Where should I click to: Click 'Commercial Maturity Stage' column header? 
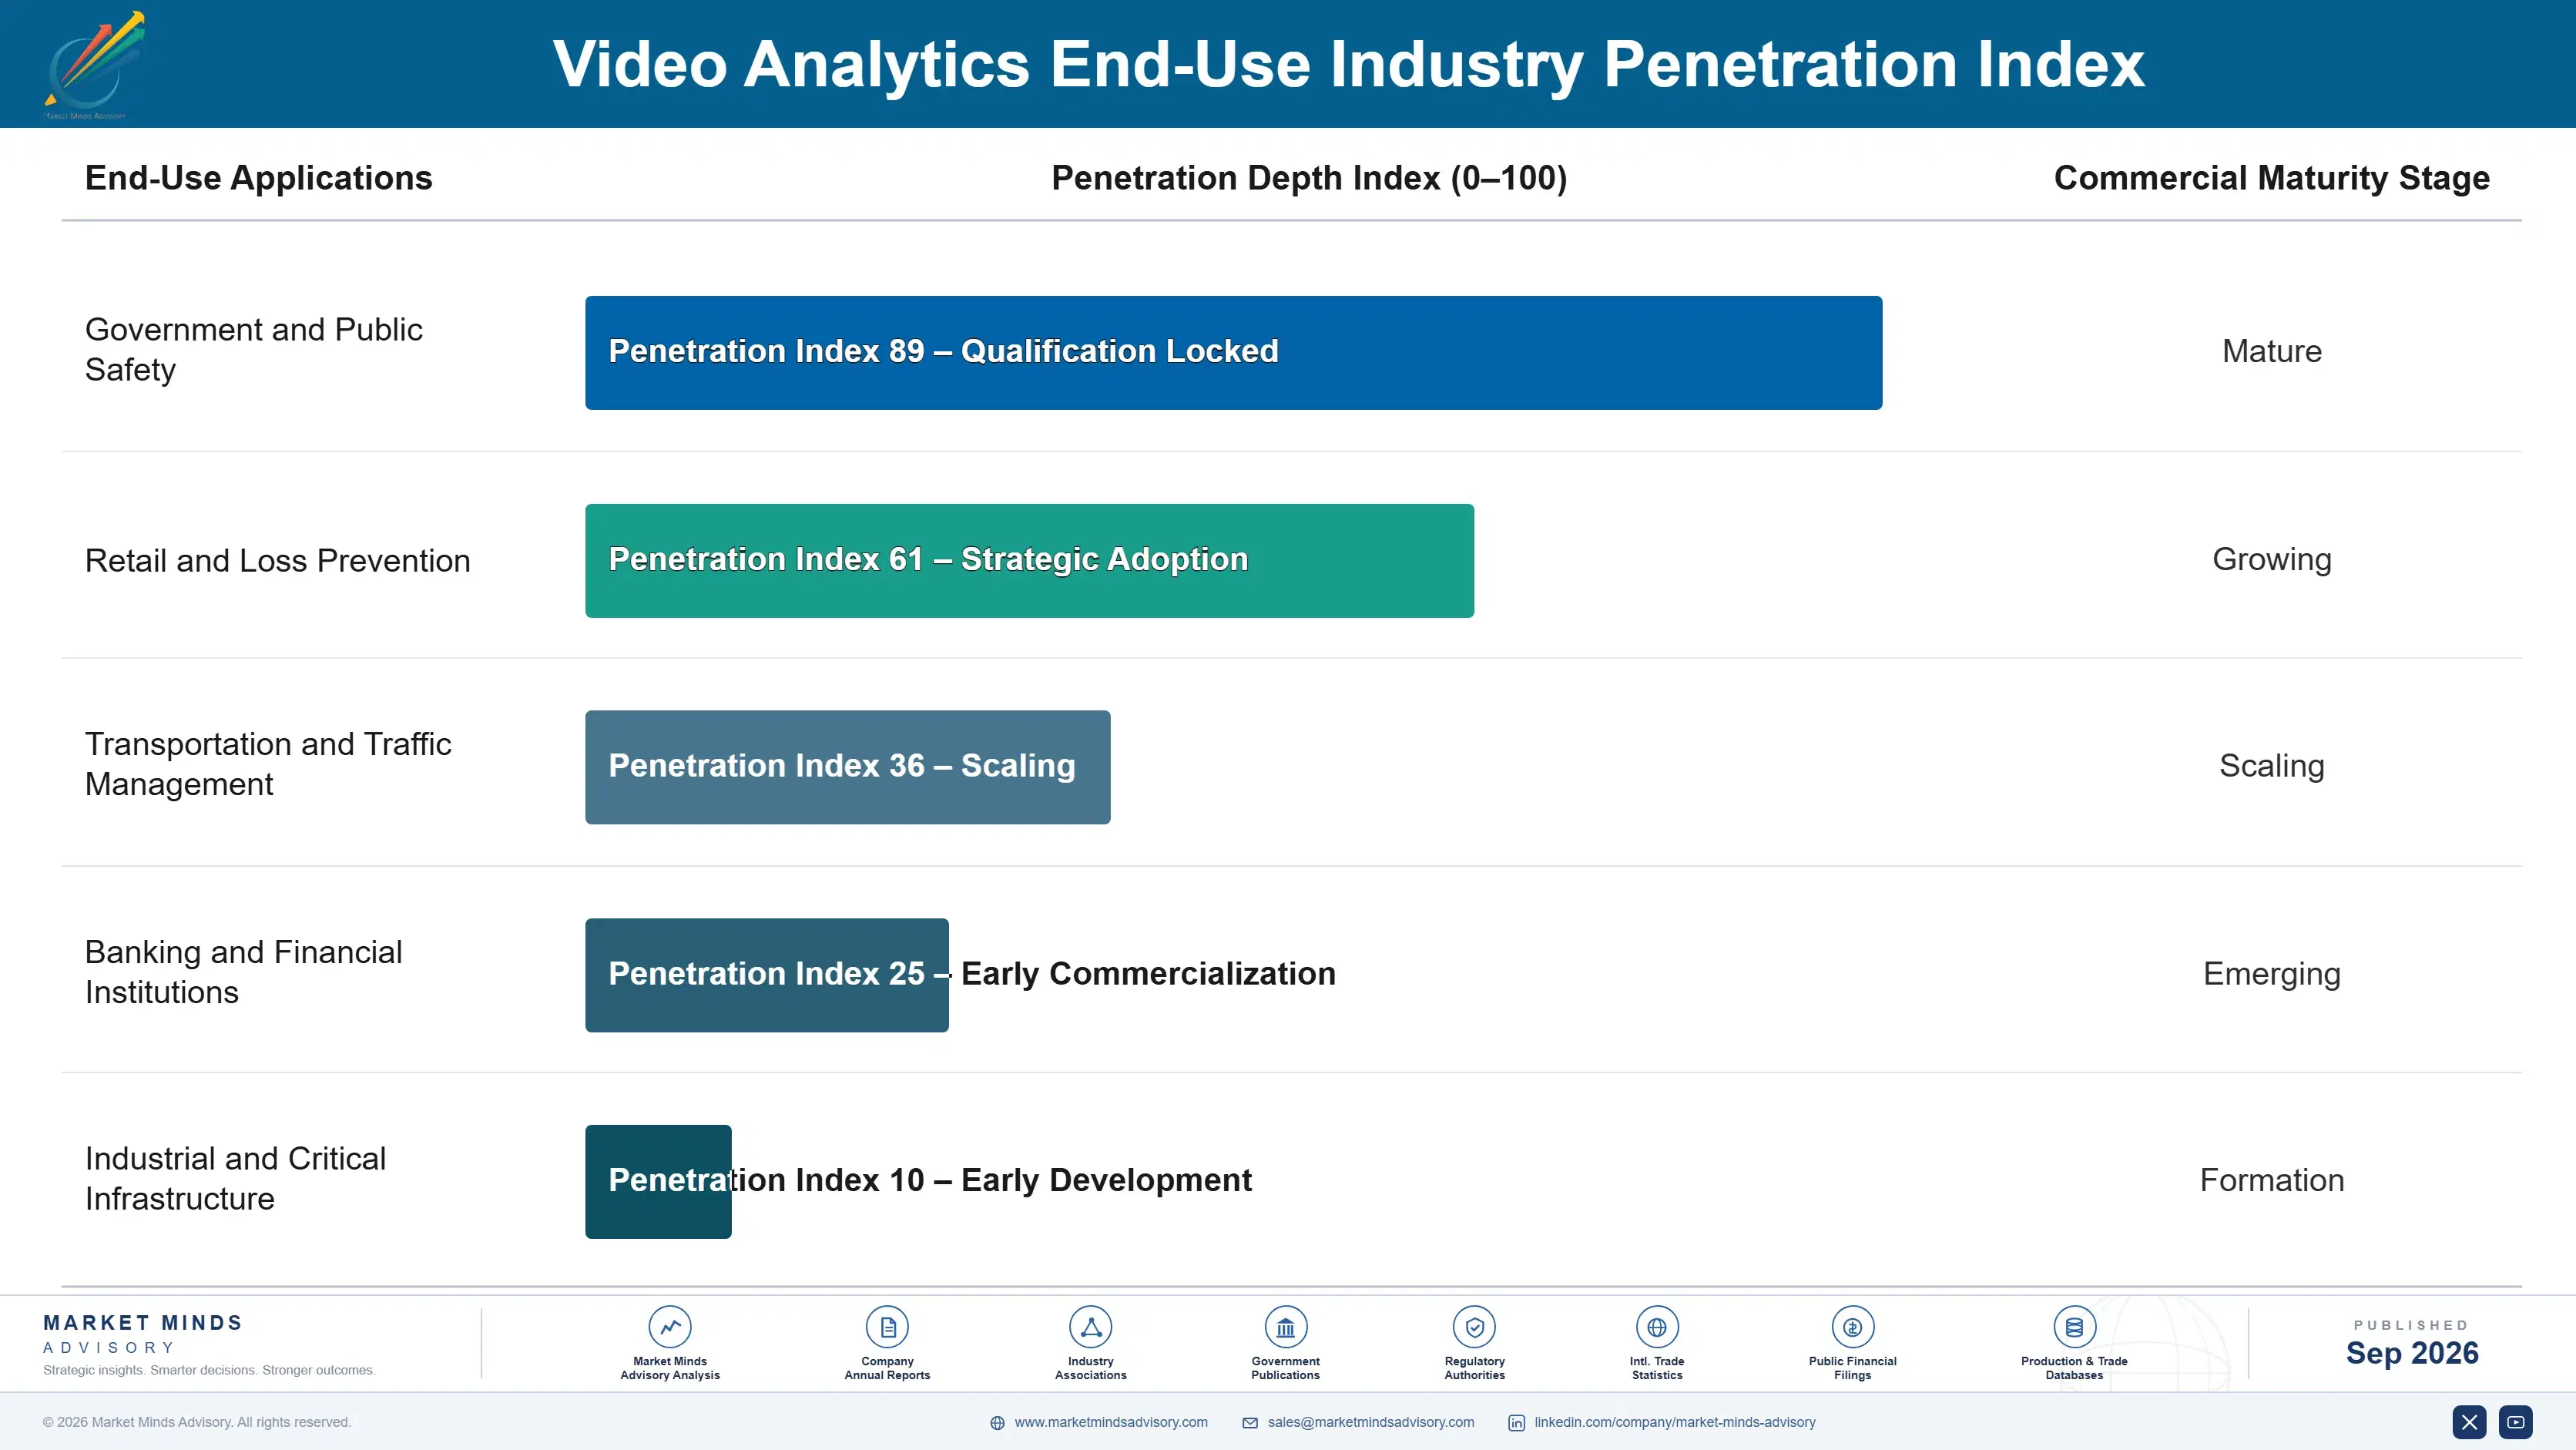coord(2272,178)
